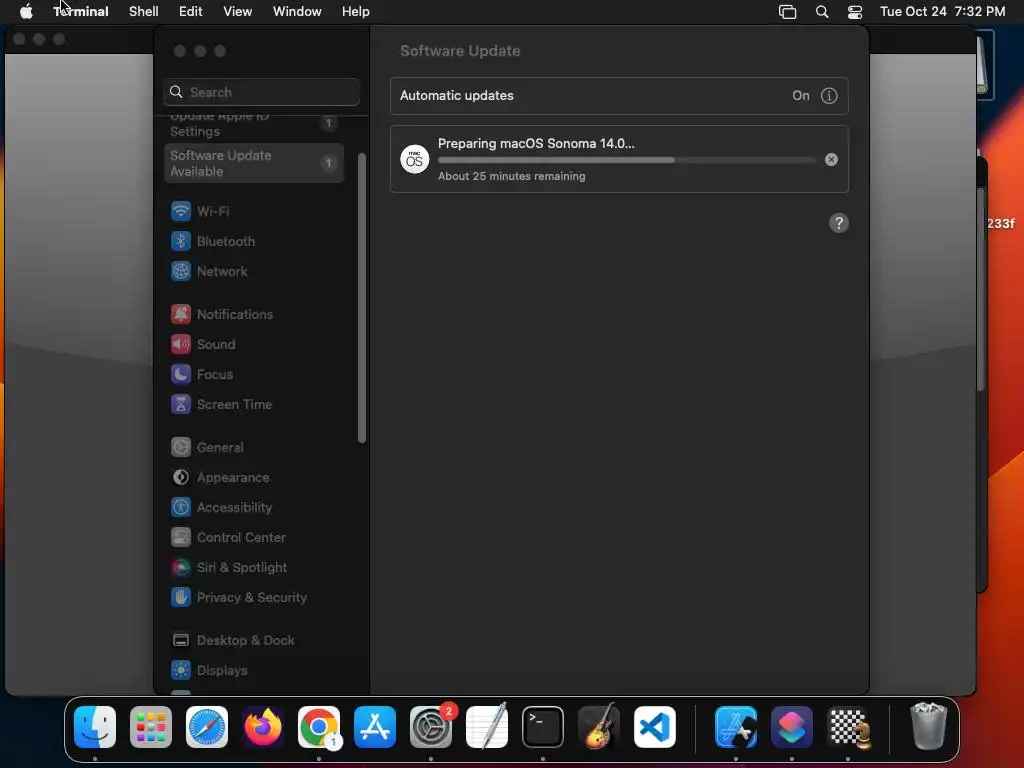Open the Edit menu
The image size is (1024, 768).
(x=191, y=12)
